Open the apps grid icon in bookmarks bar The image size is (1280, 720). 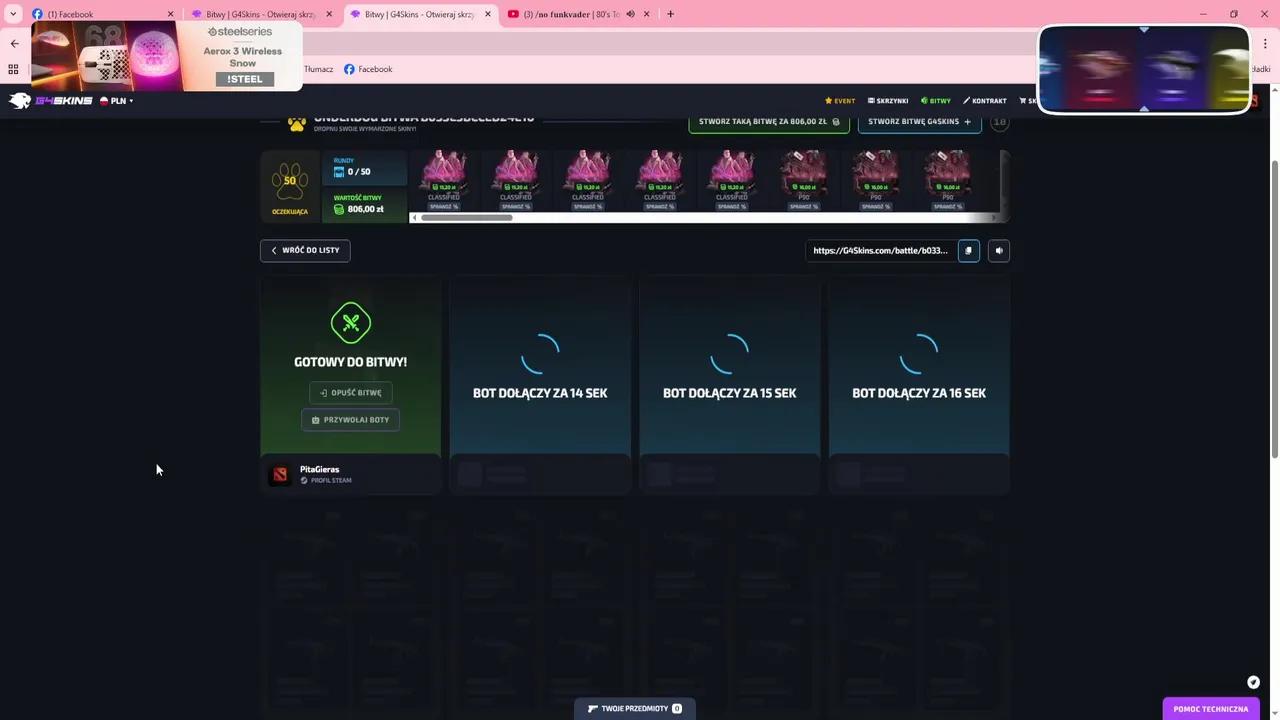coord(13,69)
